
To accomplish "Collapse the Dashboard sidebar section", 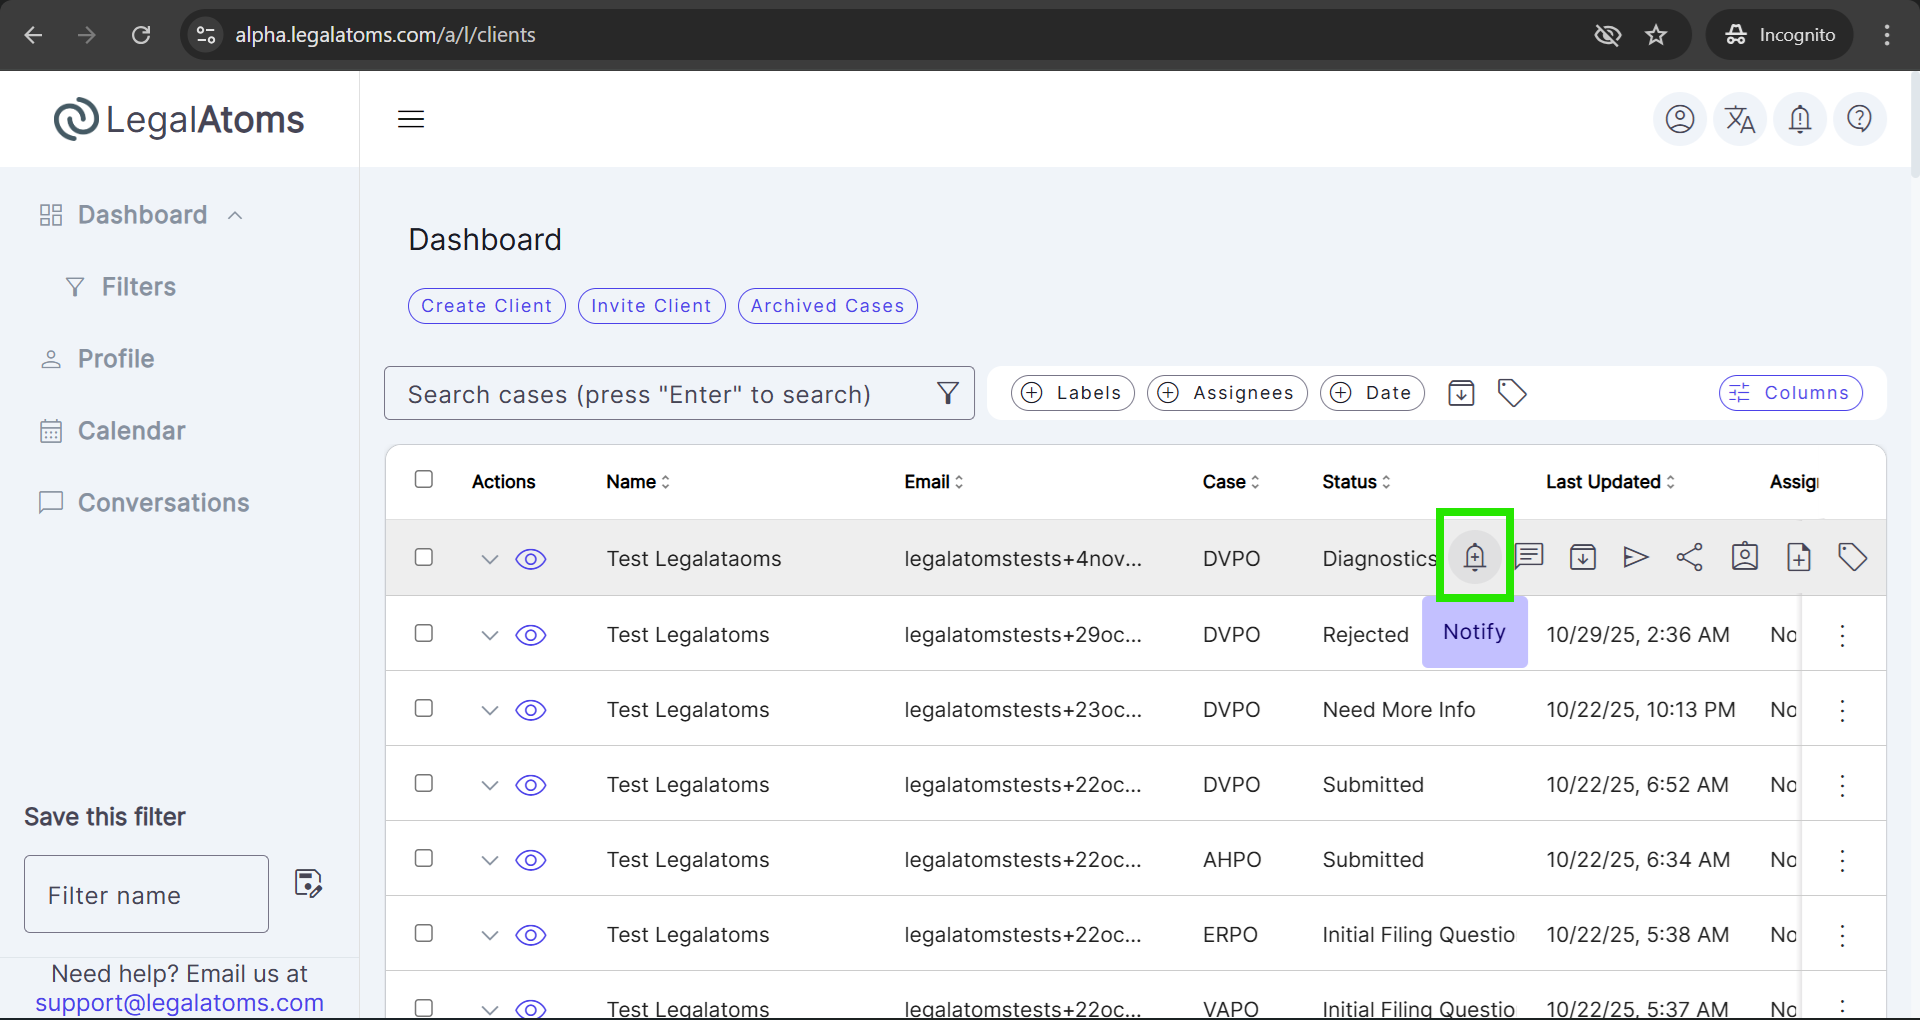I will pyautogui.click(x=236, y=215).
